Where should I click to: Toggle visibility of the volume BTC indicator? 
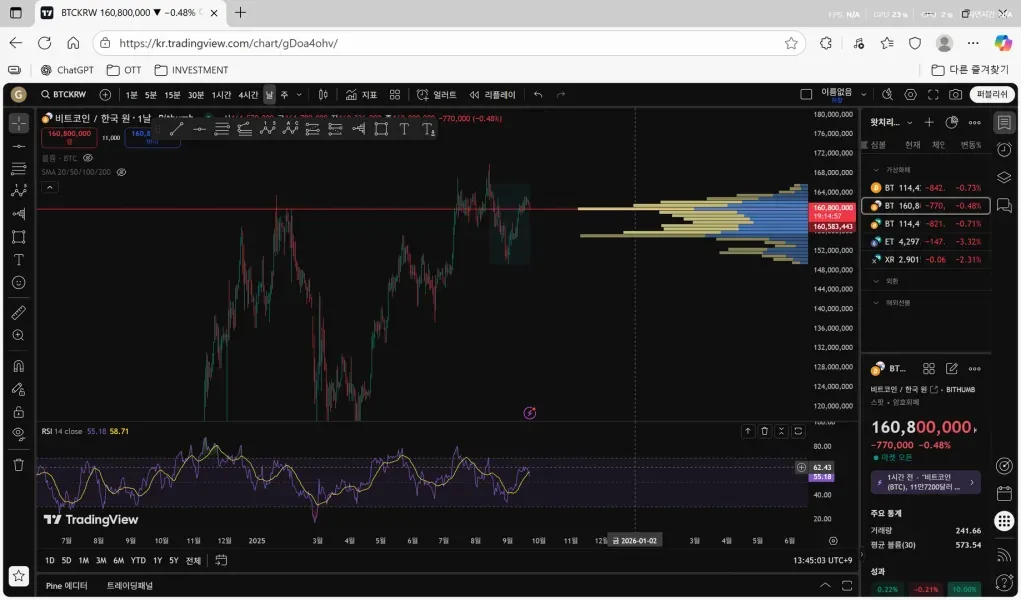coord(88,158)
